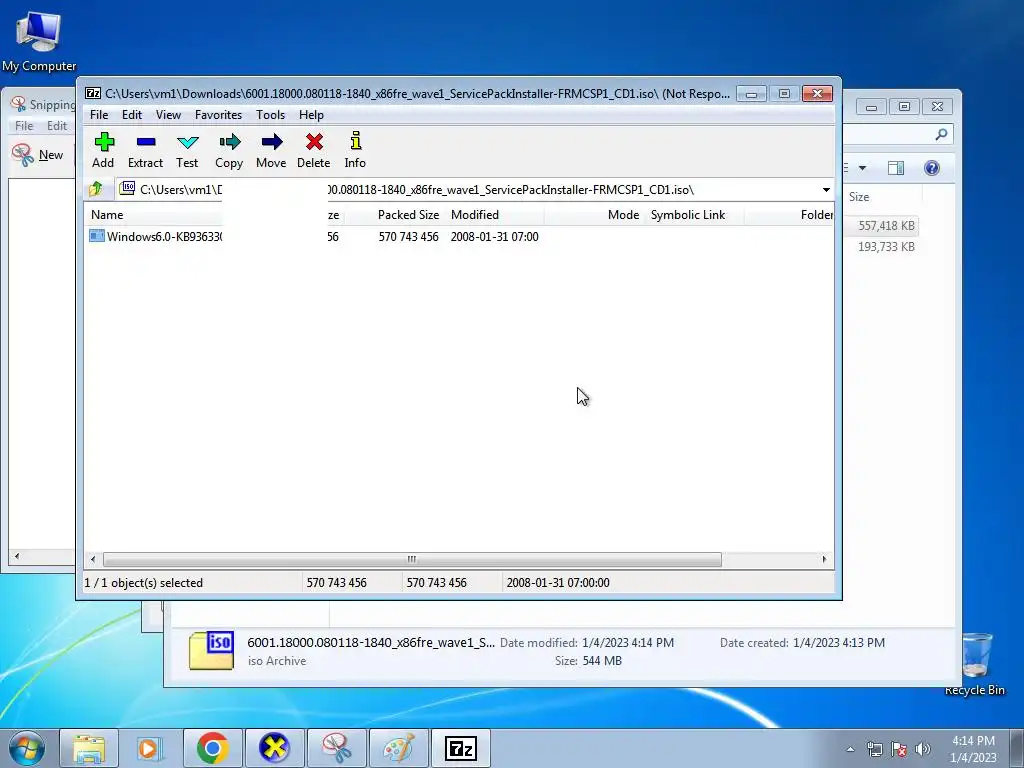This screenshot has height=768, width=1024.
Task: Open the Edit menu in 7-Zip
Action: (x=132, y=114)
